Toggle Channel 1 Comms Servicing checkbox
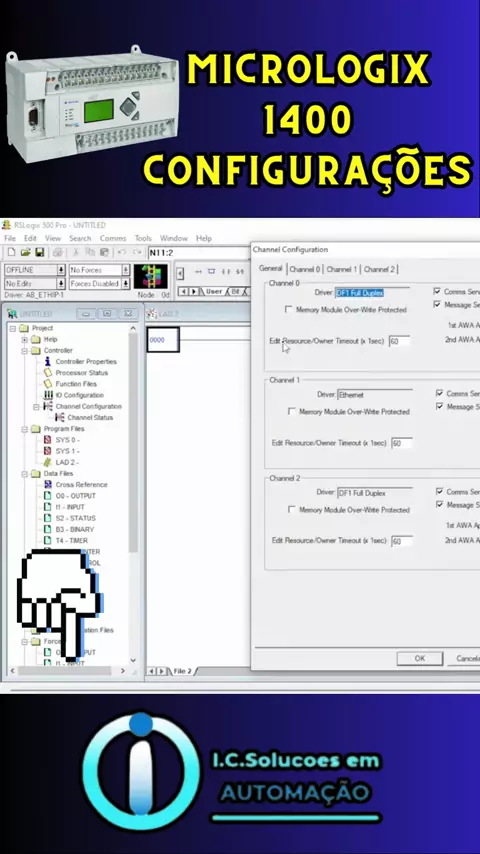The height and width of the screenshot is (854, 480). click(x=440, y=393)
